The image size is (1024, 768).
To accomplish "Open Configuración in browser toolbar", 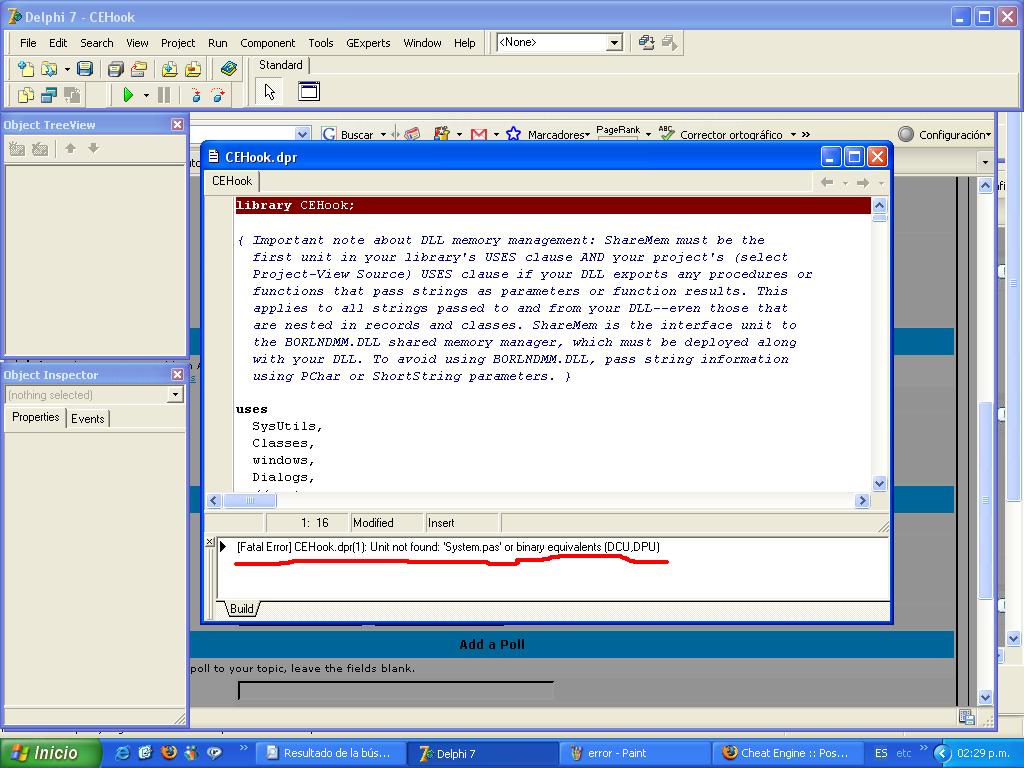I will [944, 135].
